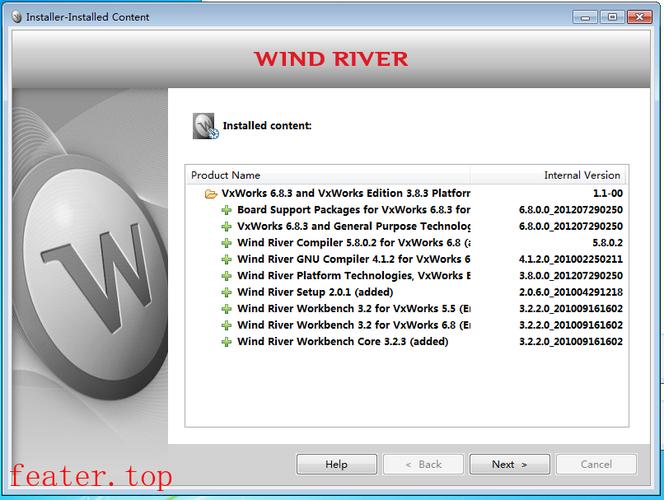Click the plus icon beside Wind River Setup 2.0.1
Screen dimensions: 664x500
227,292
